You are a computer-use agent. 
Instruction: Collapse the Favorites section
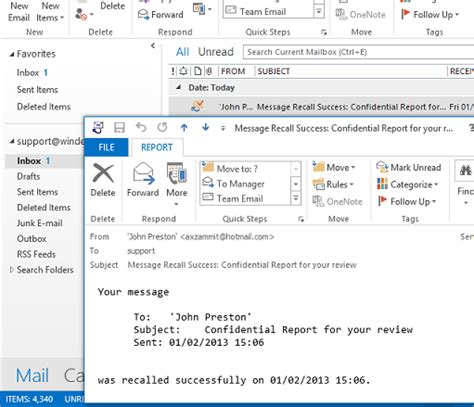[x=12, y=54]
